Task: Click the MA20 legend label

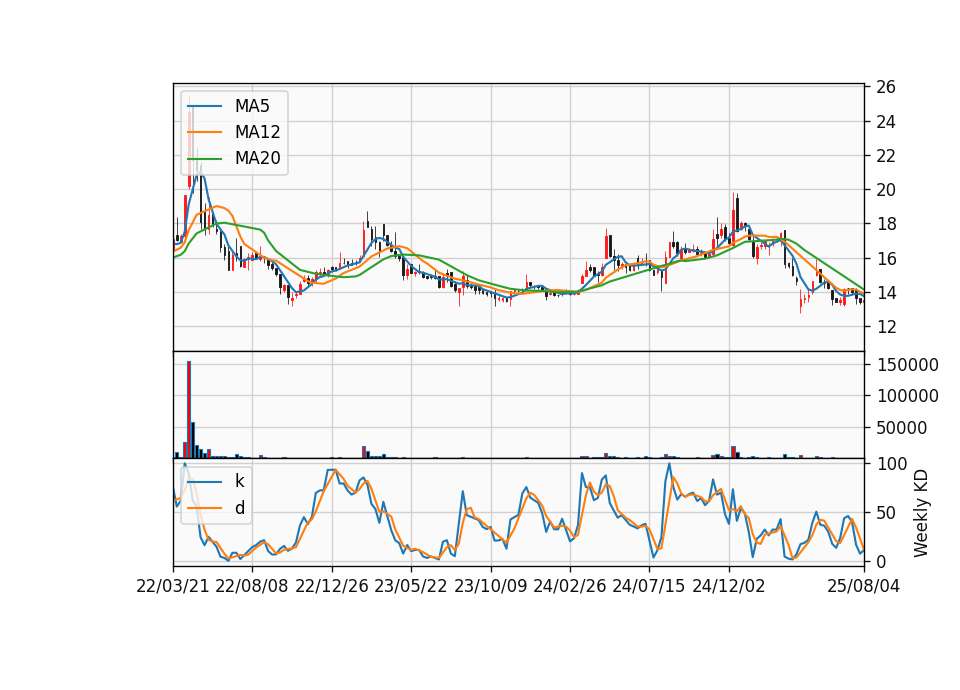Action: tap(257, 158)
